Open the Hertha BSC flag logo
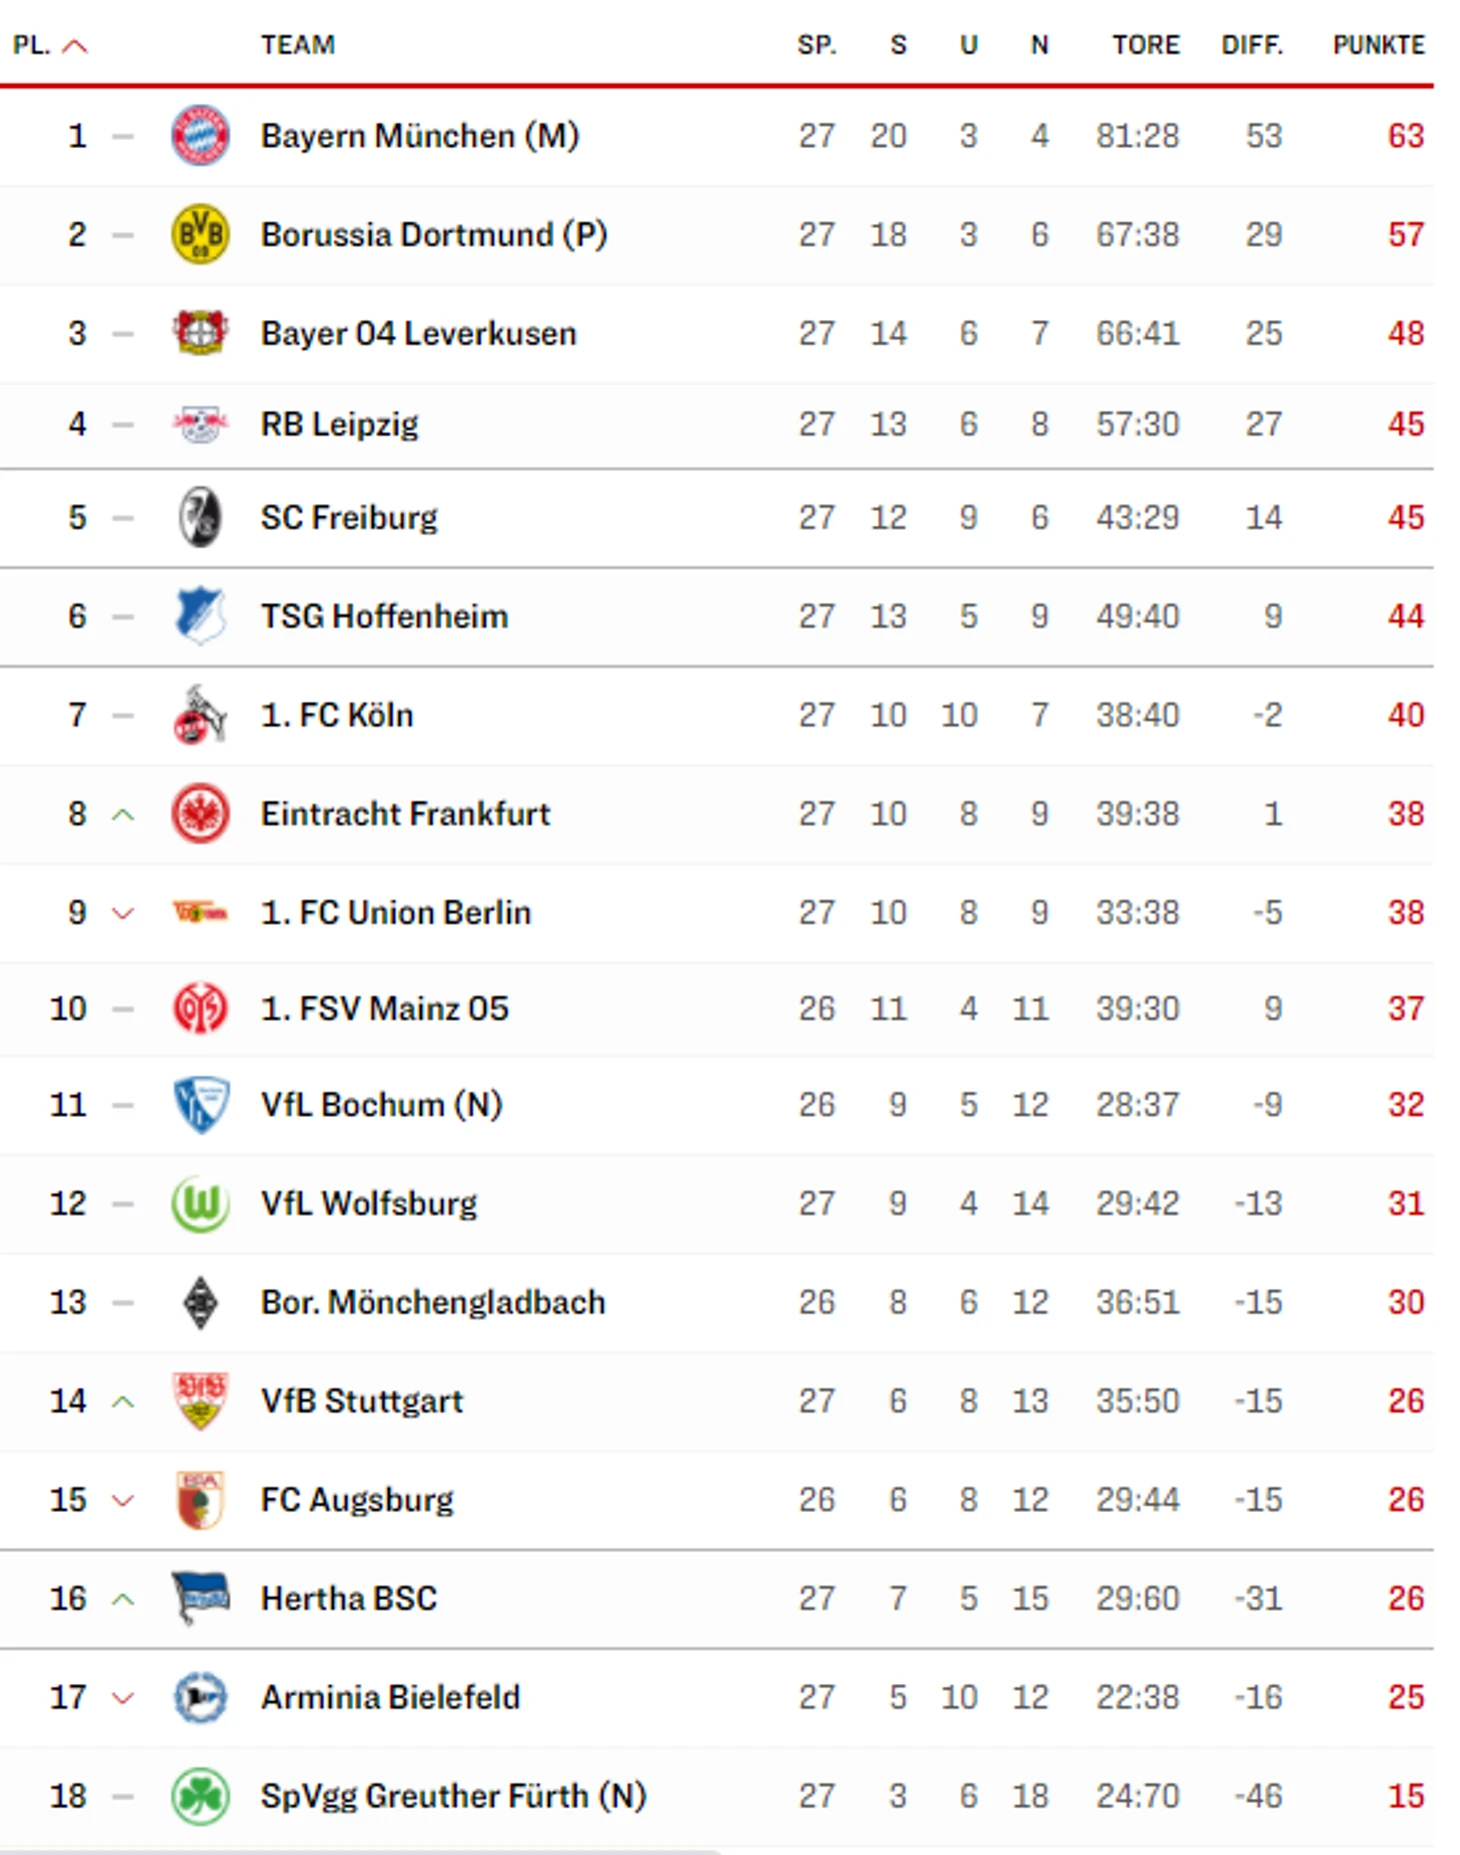Screen dimensions: 1460x1855 click(x=200, y=1597)
